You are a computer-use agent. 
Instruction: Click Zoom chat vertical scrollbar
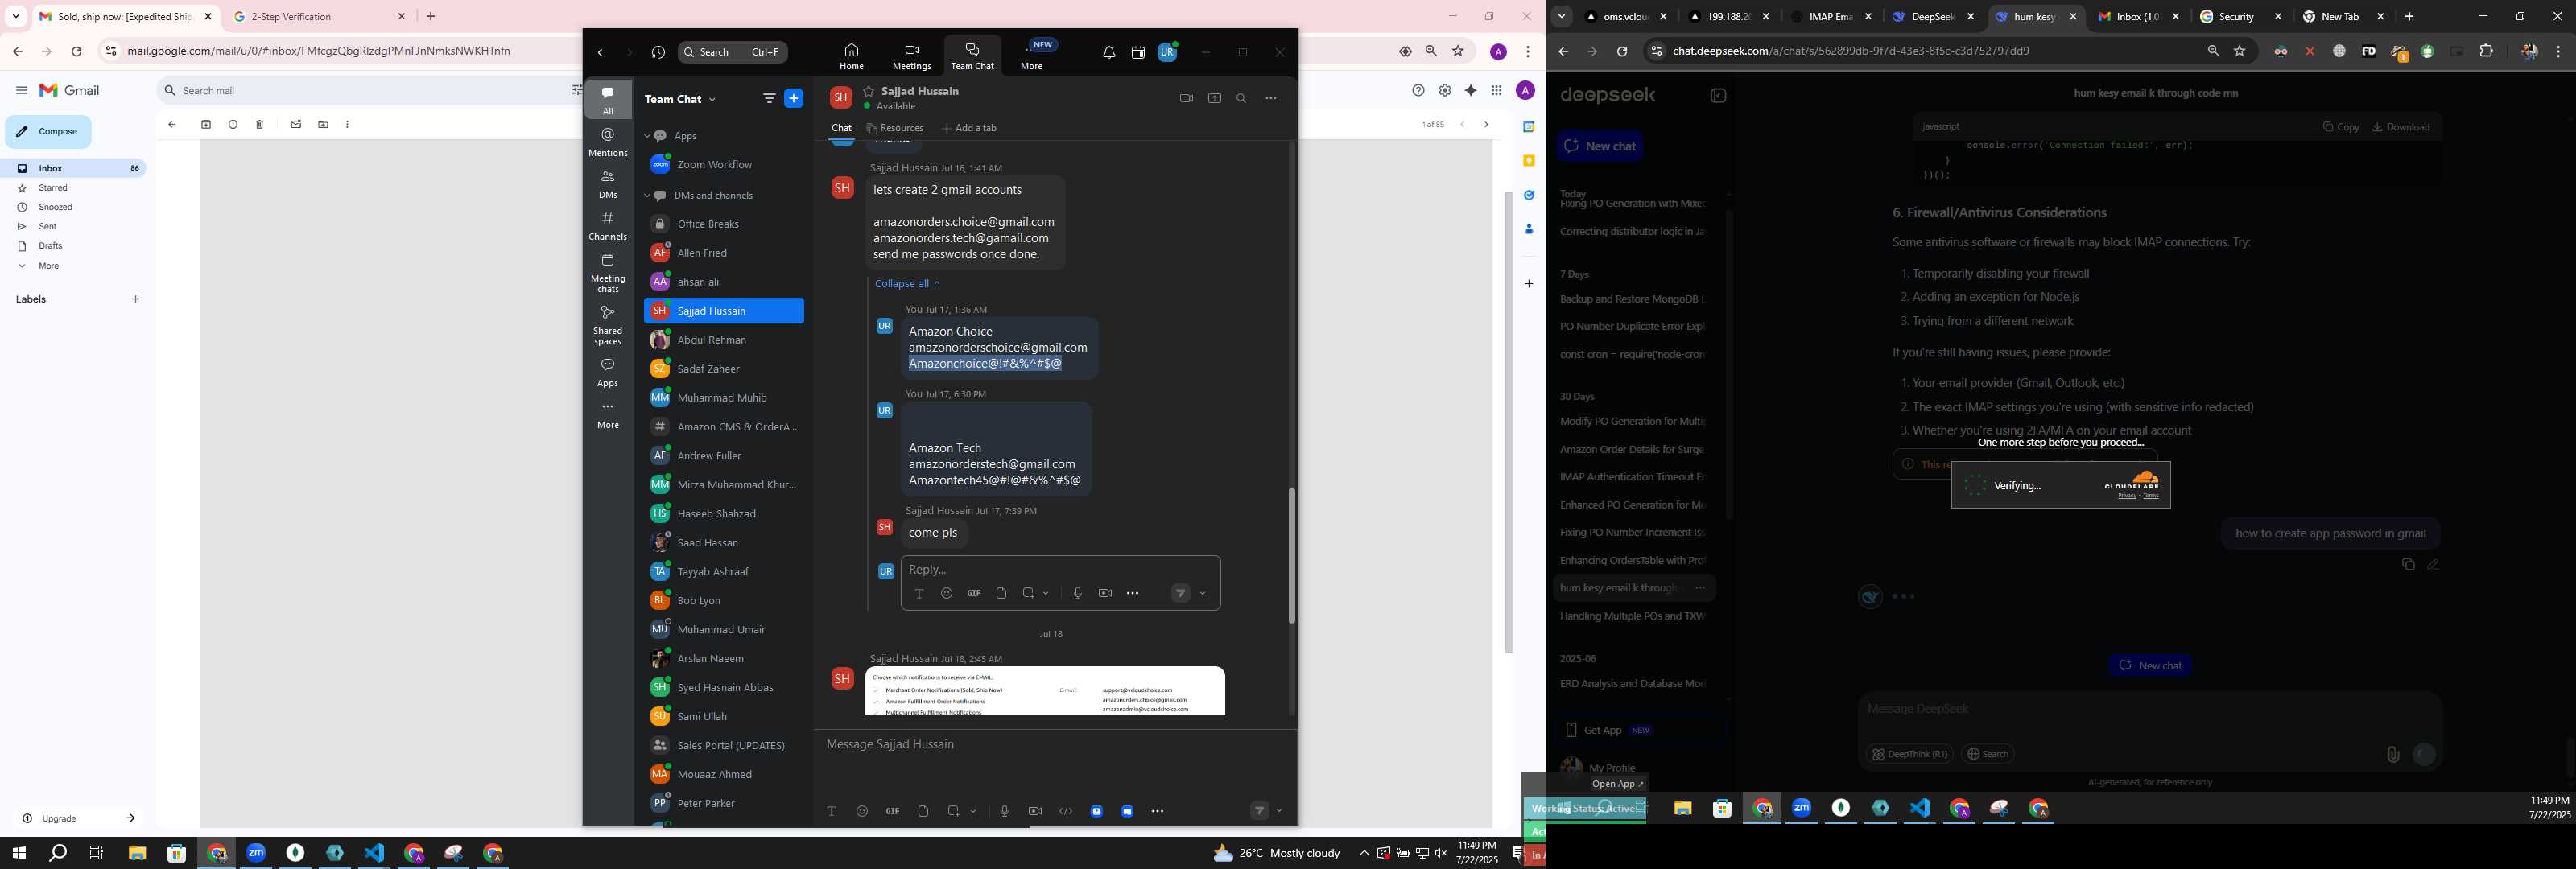pyautogui.click(x=1291, y=555)
